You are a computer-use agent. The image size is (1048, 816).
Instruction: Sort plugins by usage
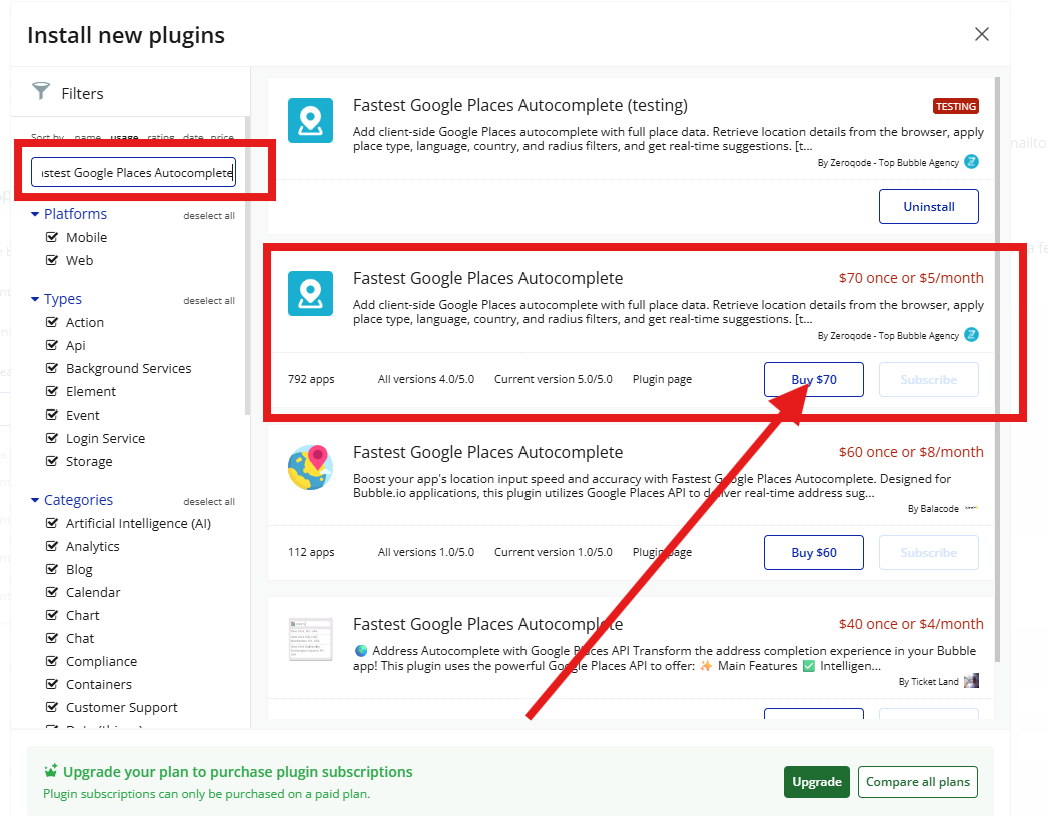pos(124,137)
